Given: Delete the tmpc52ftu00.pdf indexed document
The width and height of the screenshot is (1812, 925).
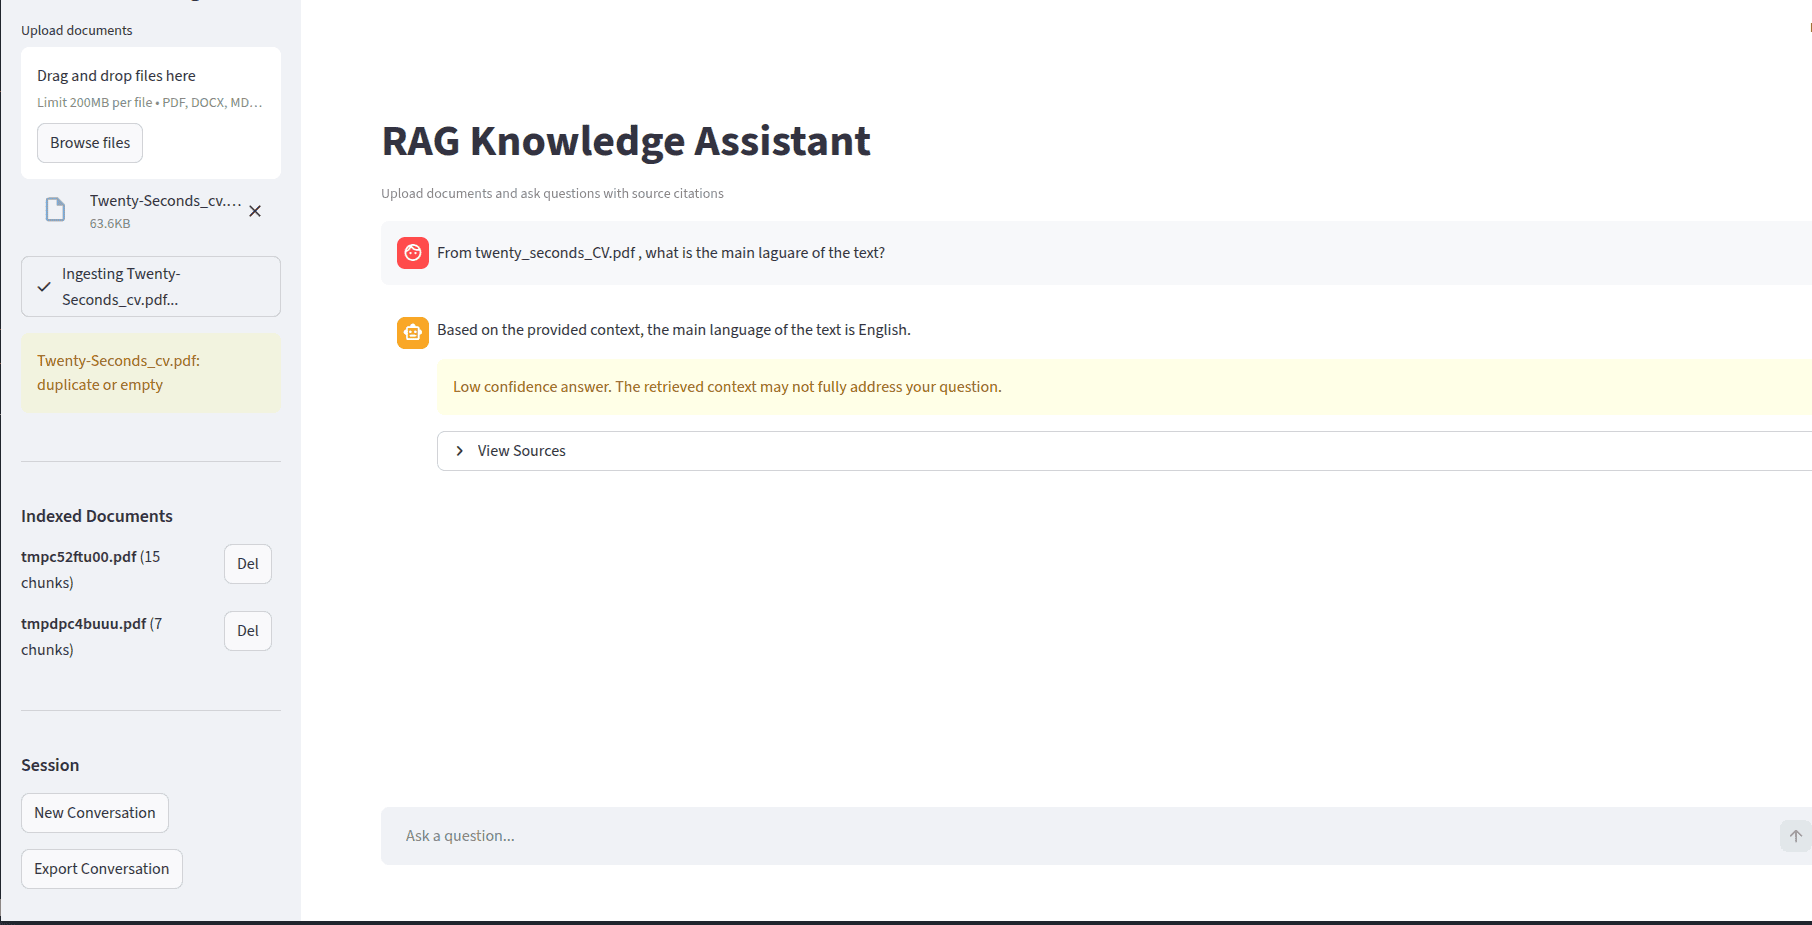Looking at the screenshot, I should tap(247, 563).
